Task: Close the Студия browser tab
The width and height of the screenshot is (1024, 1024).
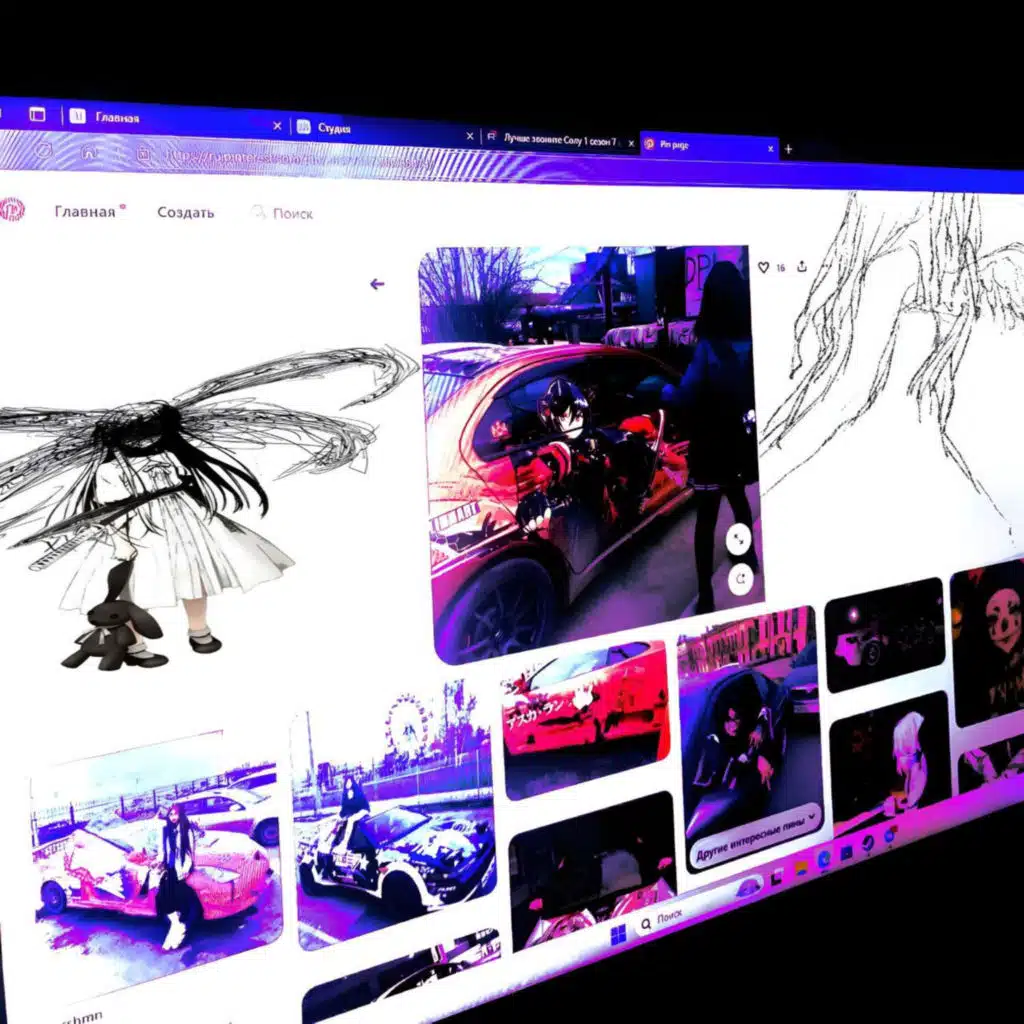Action: (470, 136)
